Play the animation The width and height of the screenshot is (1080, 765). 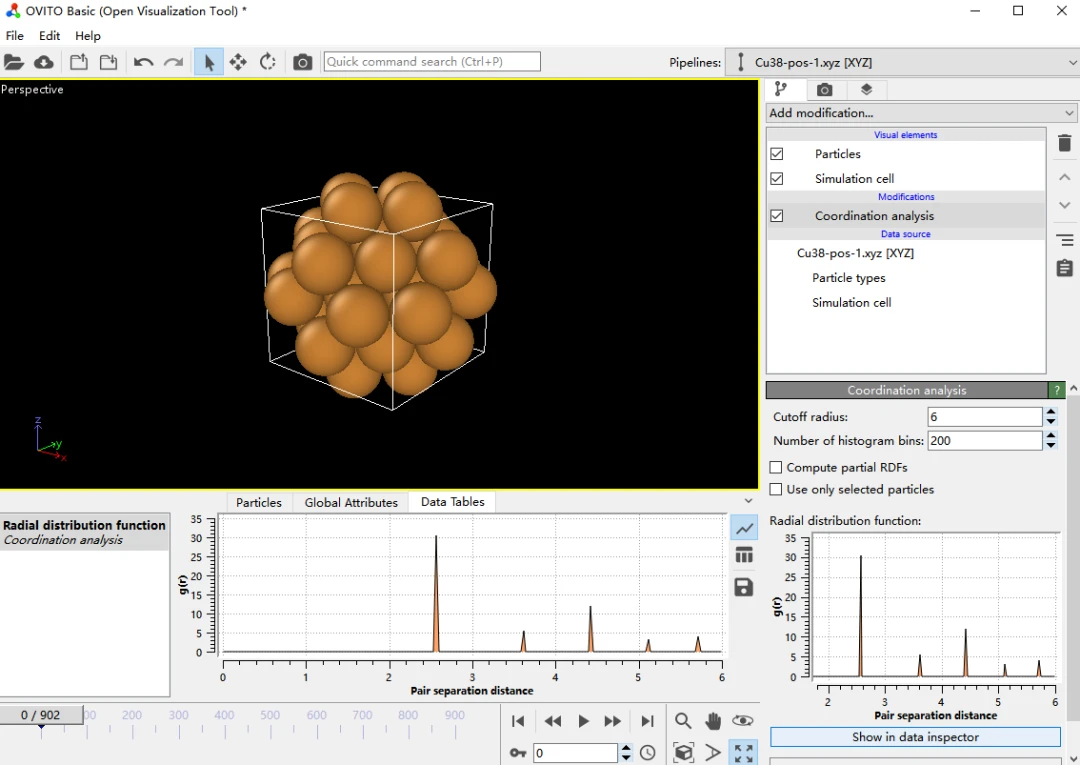(583, 721)
